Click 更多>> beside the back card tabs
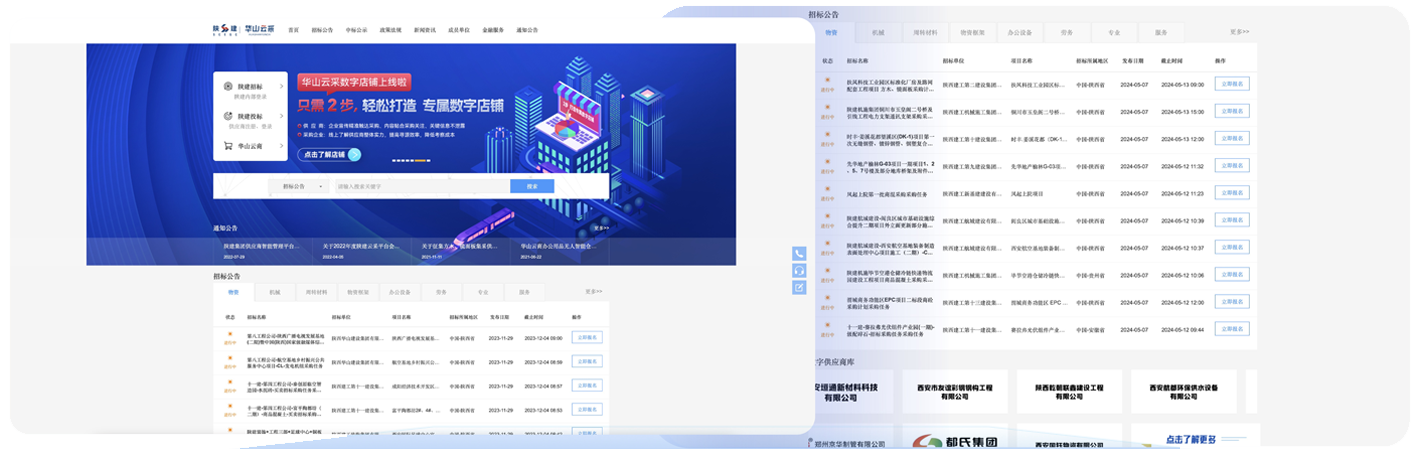1421x466 pixels. [x=1239, y=33]
